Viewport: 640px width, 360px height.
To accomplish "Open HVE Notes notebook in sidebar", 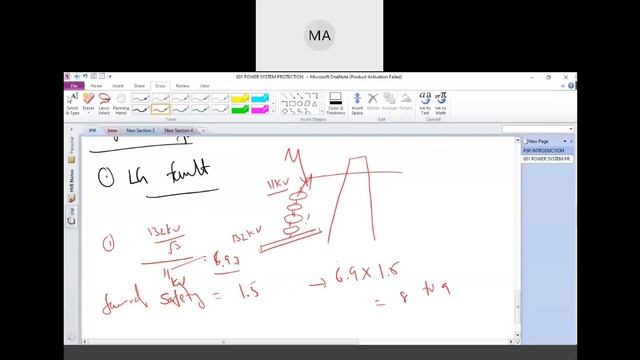I will tap(72, 186).
